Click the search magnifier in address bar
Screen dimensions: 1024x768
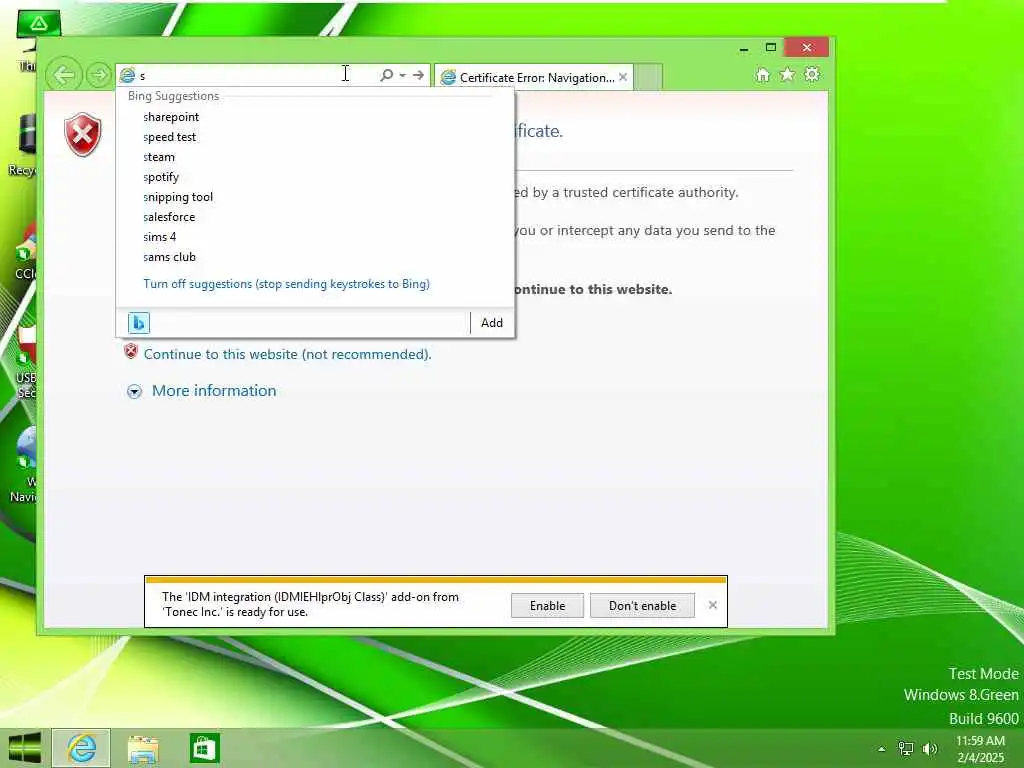387,75
